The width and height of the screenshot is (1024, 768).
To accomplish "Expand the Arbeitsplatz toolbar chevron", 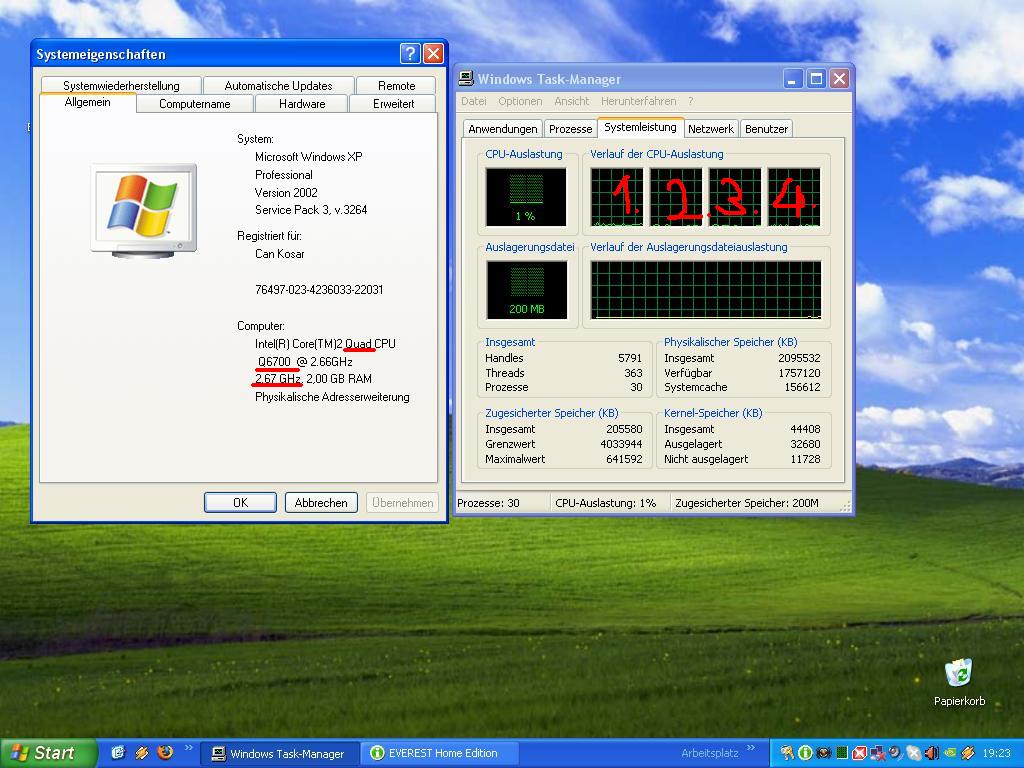I will [750, 748].
